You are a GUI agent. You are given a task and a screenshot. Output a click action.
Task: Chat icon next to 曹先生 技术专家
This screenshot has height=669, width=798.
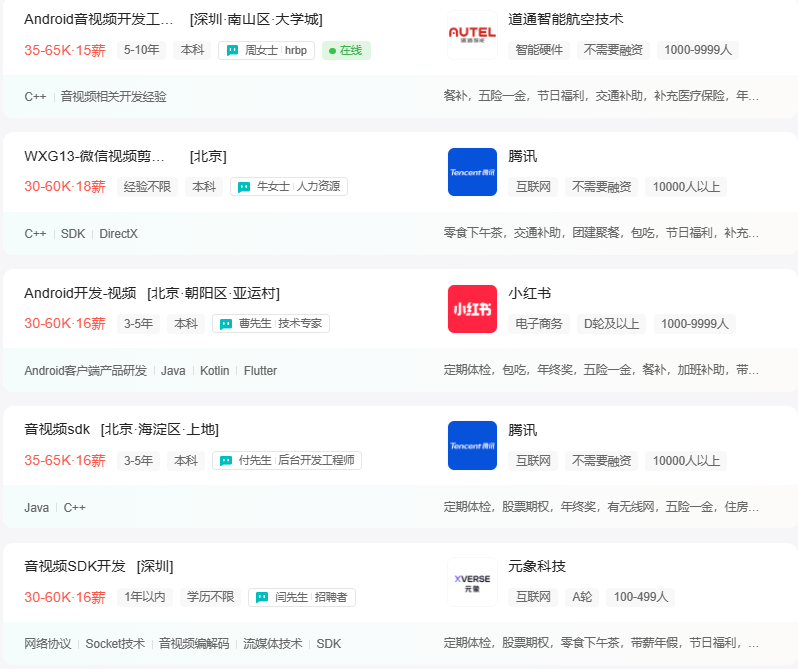click(226, 324)
